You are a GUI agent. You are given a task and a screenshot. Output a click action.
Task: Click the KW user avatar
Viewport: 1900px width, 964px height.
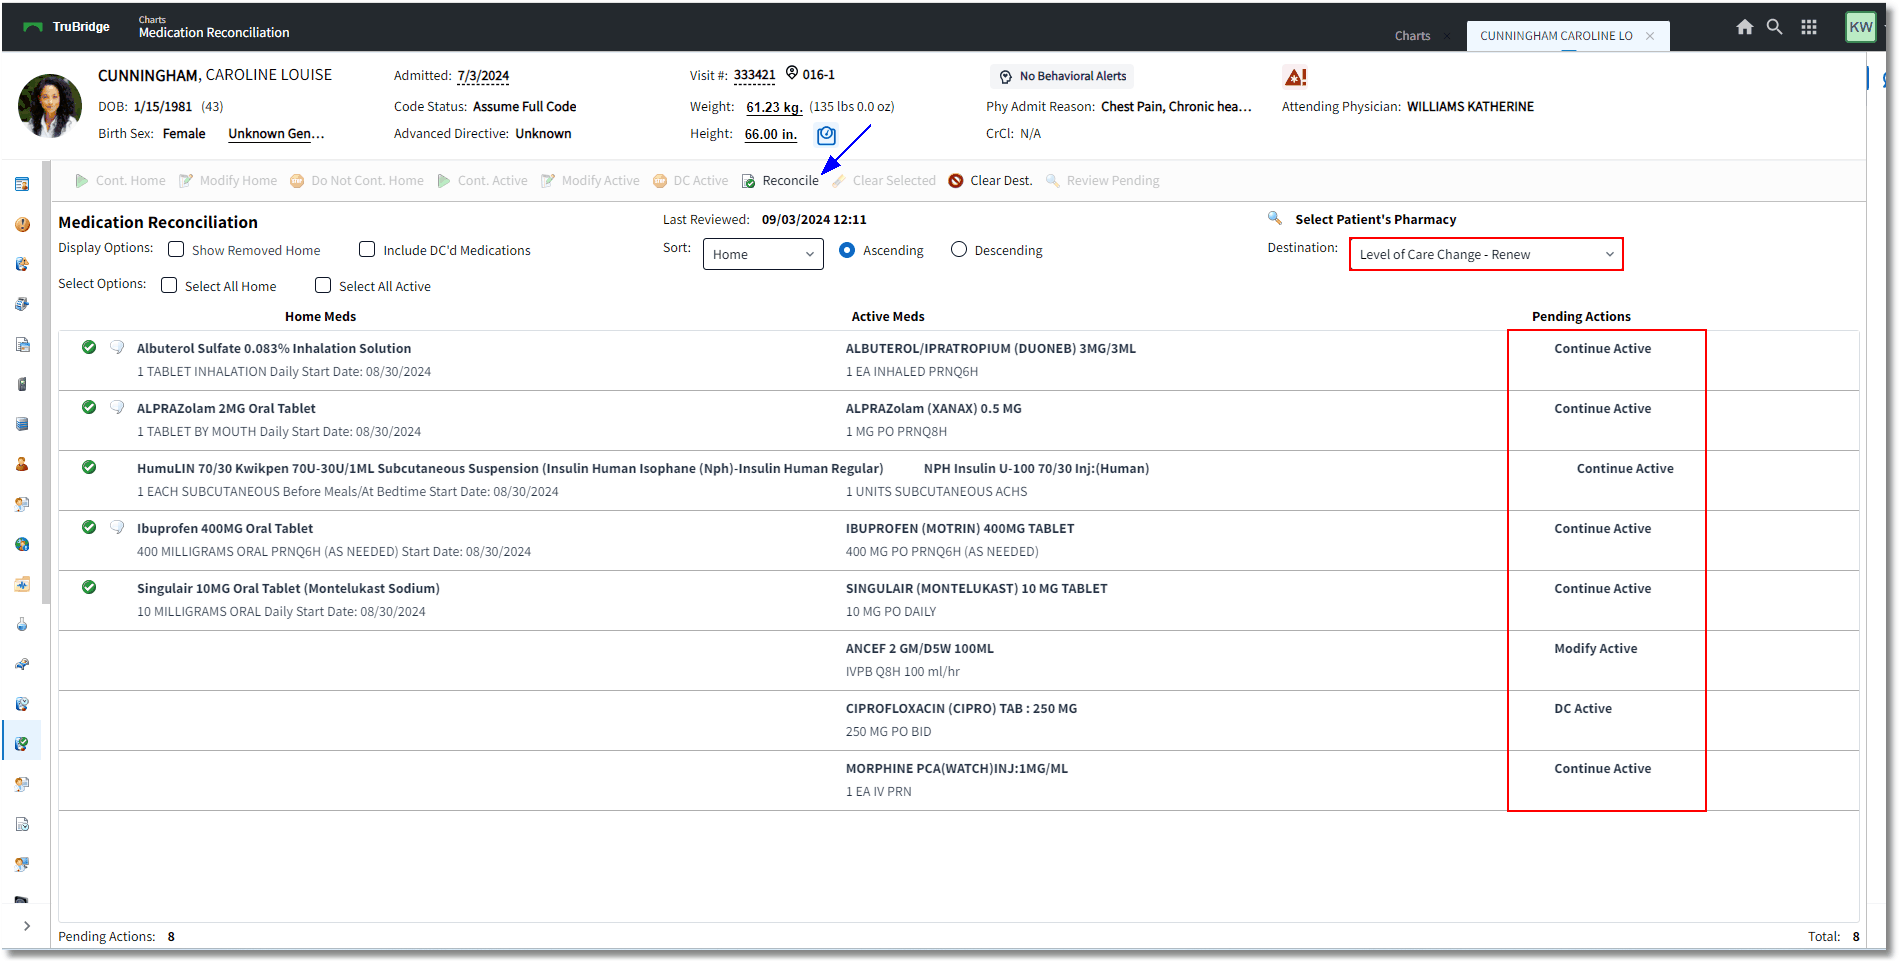tap(1861, 27)
